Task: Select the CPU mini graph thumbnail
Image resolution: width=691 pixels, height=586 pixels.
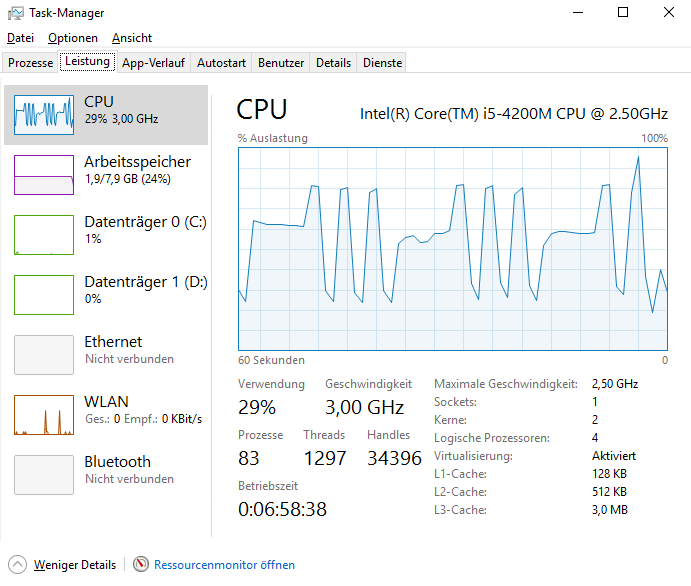Action: tap(44, 115)
